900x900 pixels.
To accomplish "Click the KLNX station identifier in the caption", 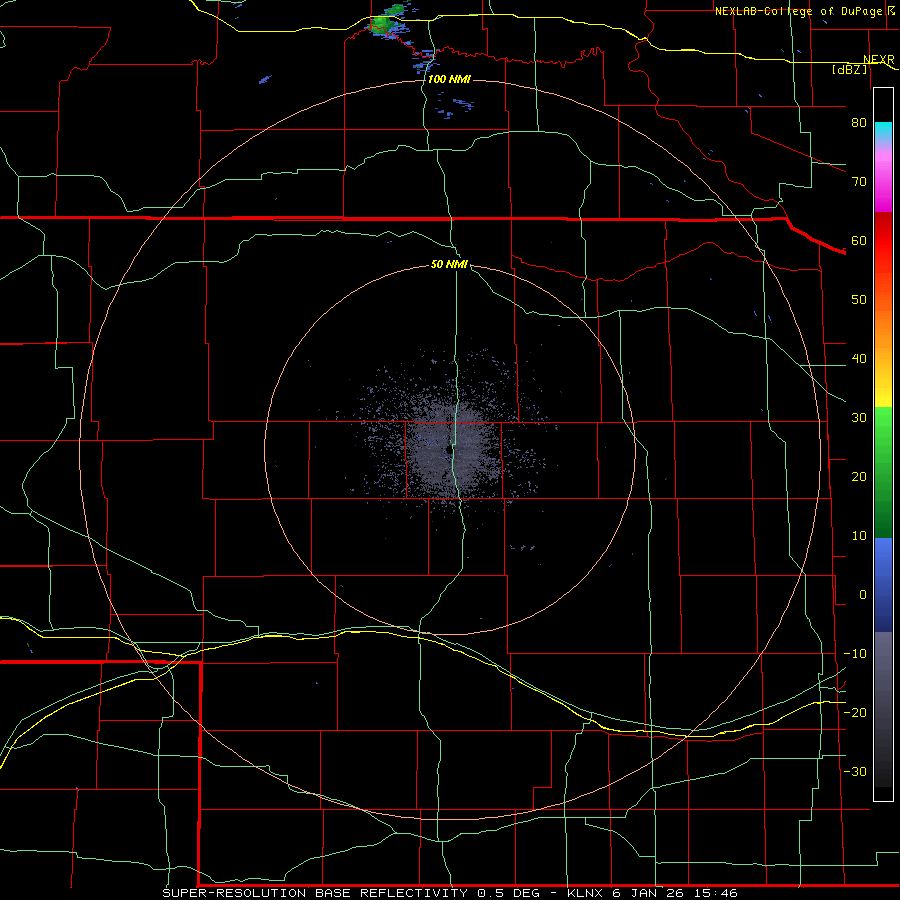I will 586,893.
